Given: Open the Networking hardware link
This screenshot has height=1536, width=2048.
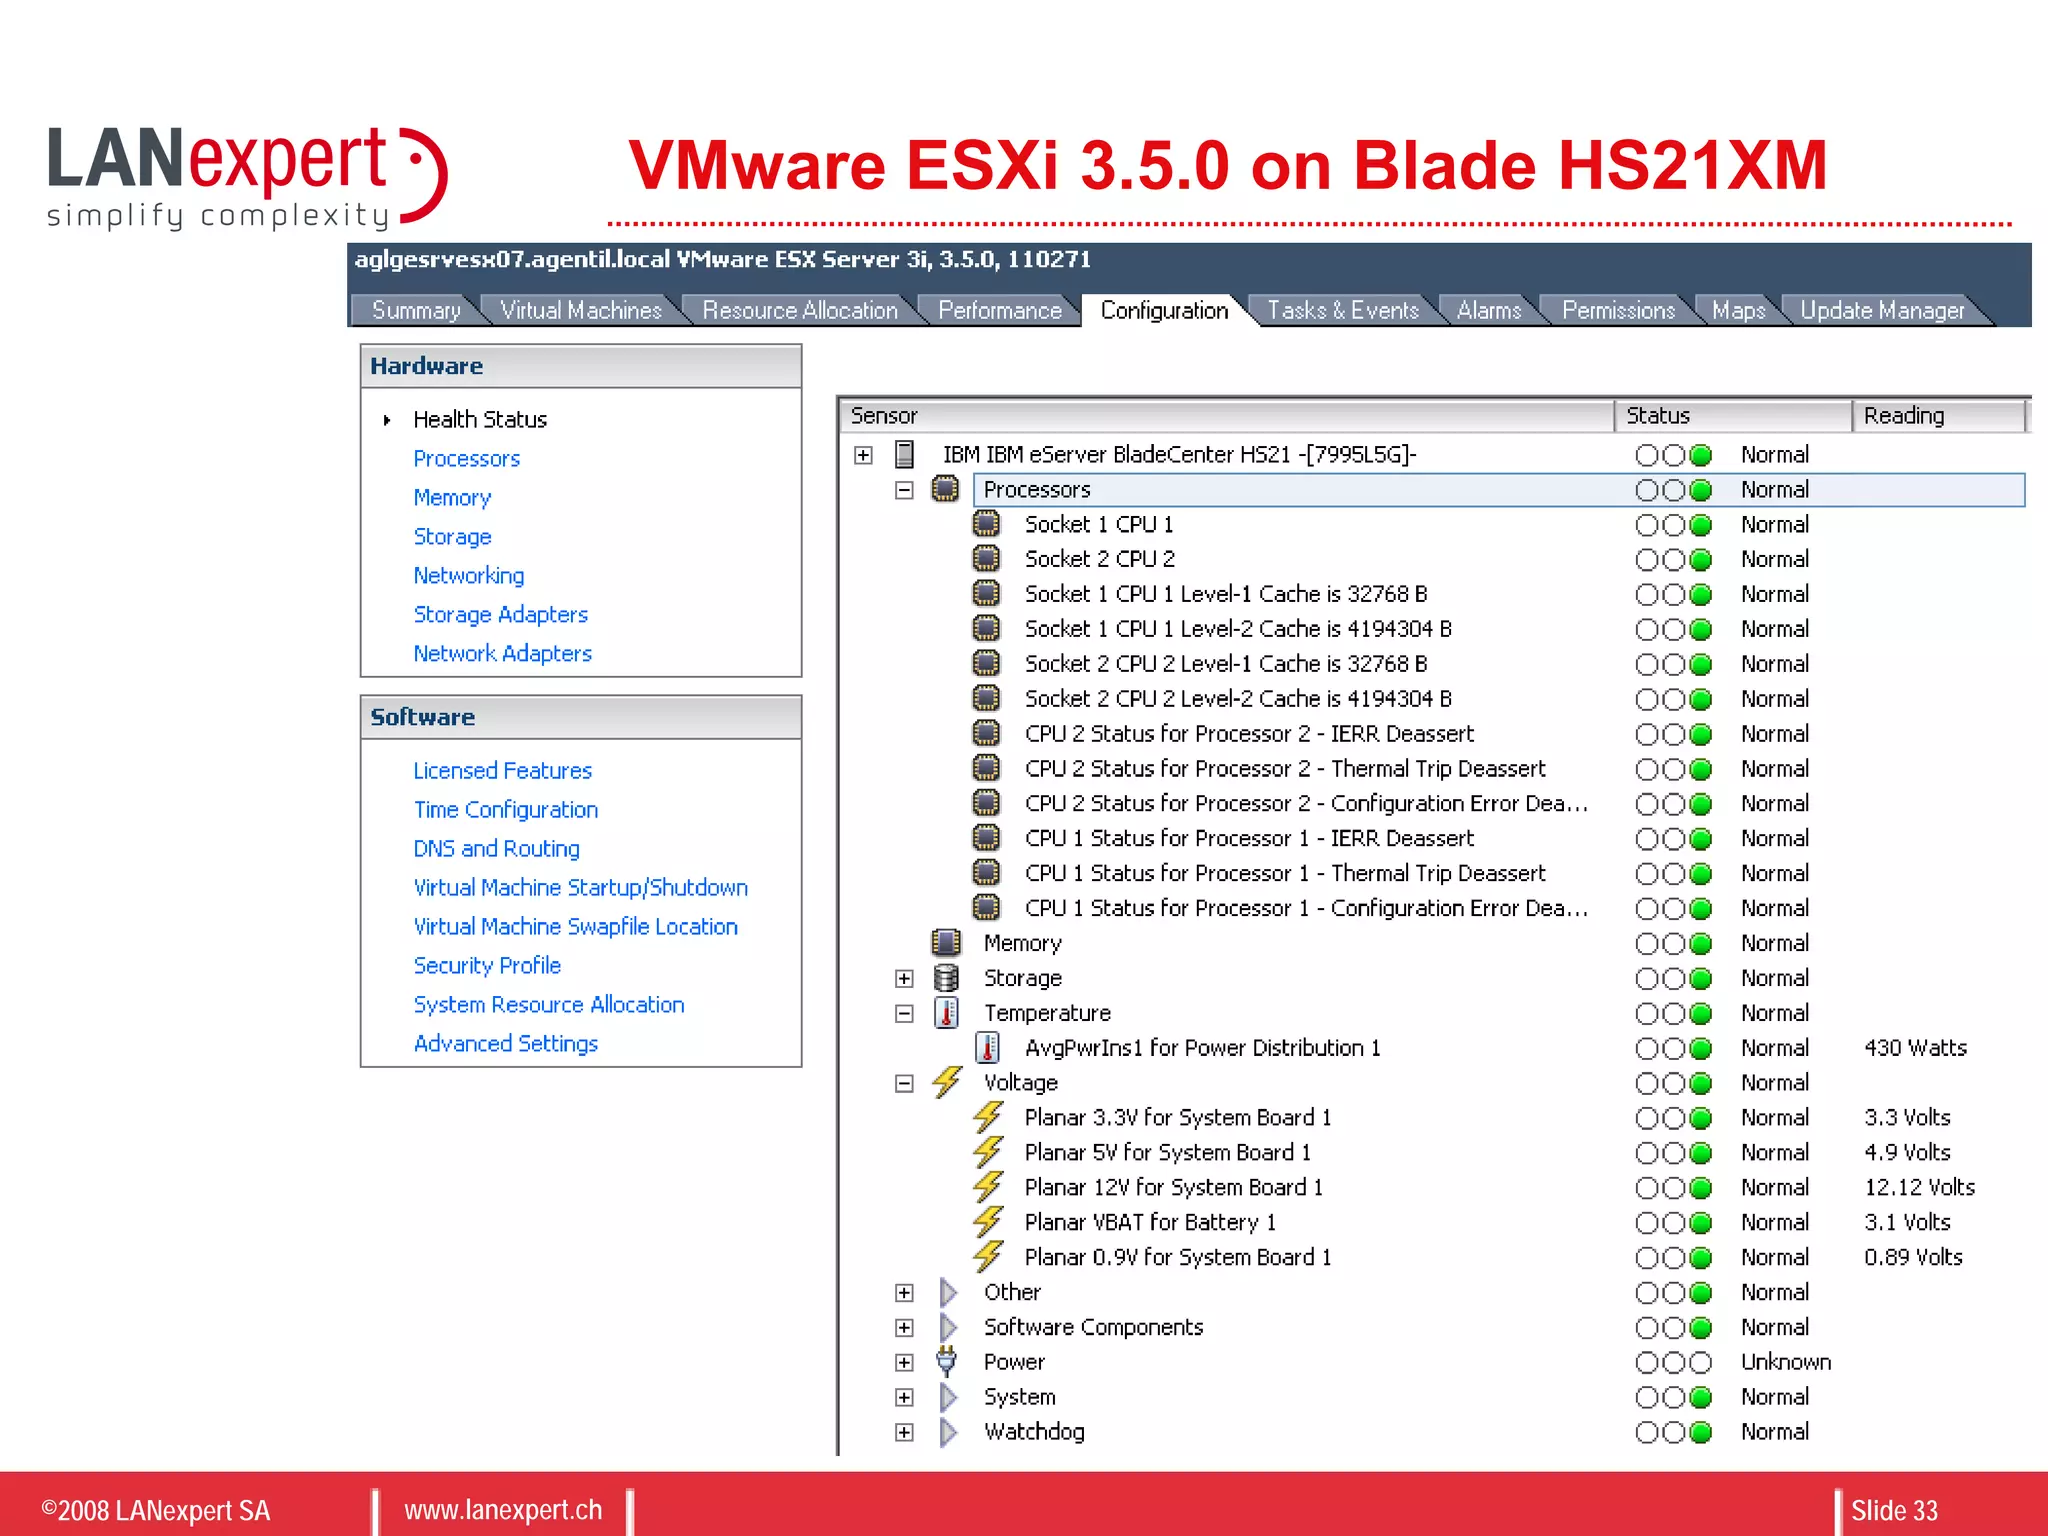Looking at the screenshot, I should click(469, 576).
